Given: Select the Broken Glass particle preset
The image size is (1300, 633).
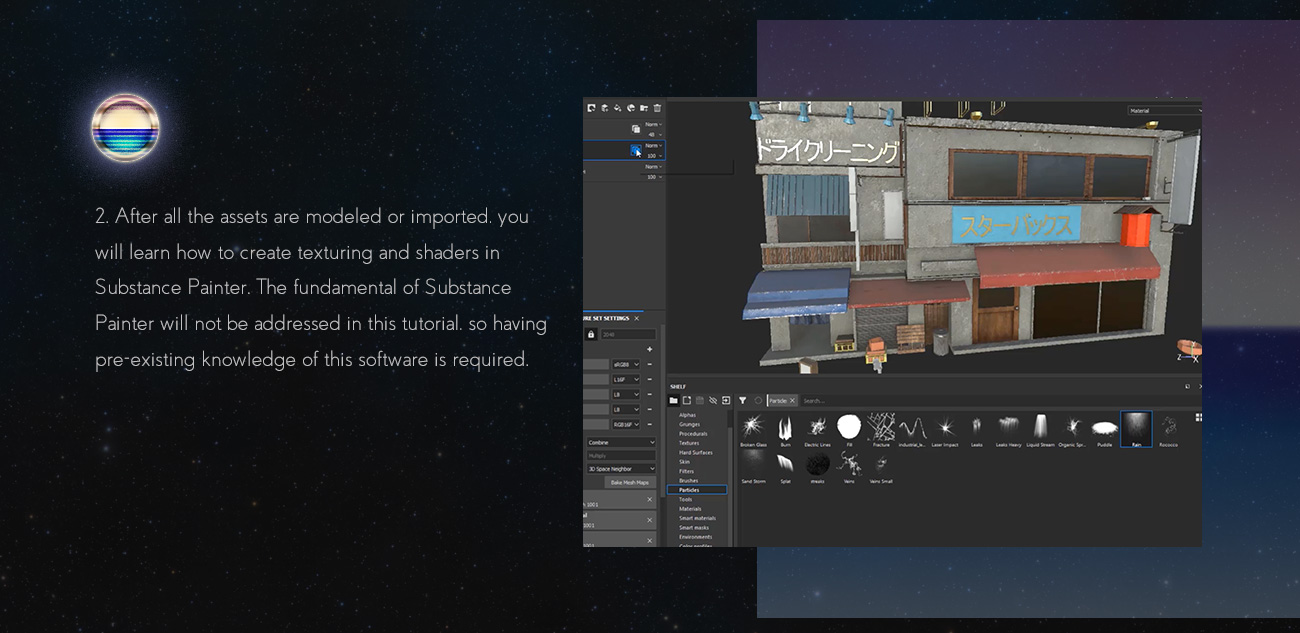Looking at the screenshot, I should pos(753,430).
